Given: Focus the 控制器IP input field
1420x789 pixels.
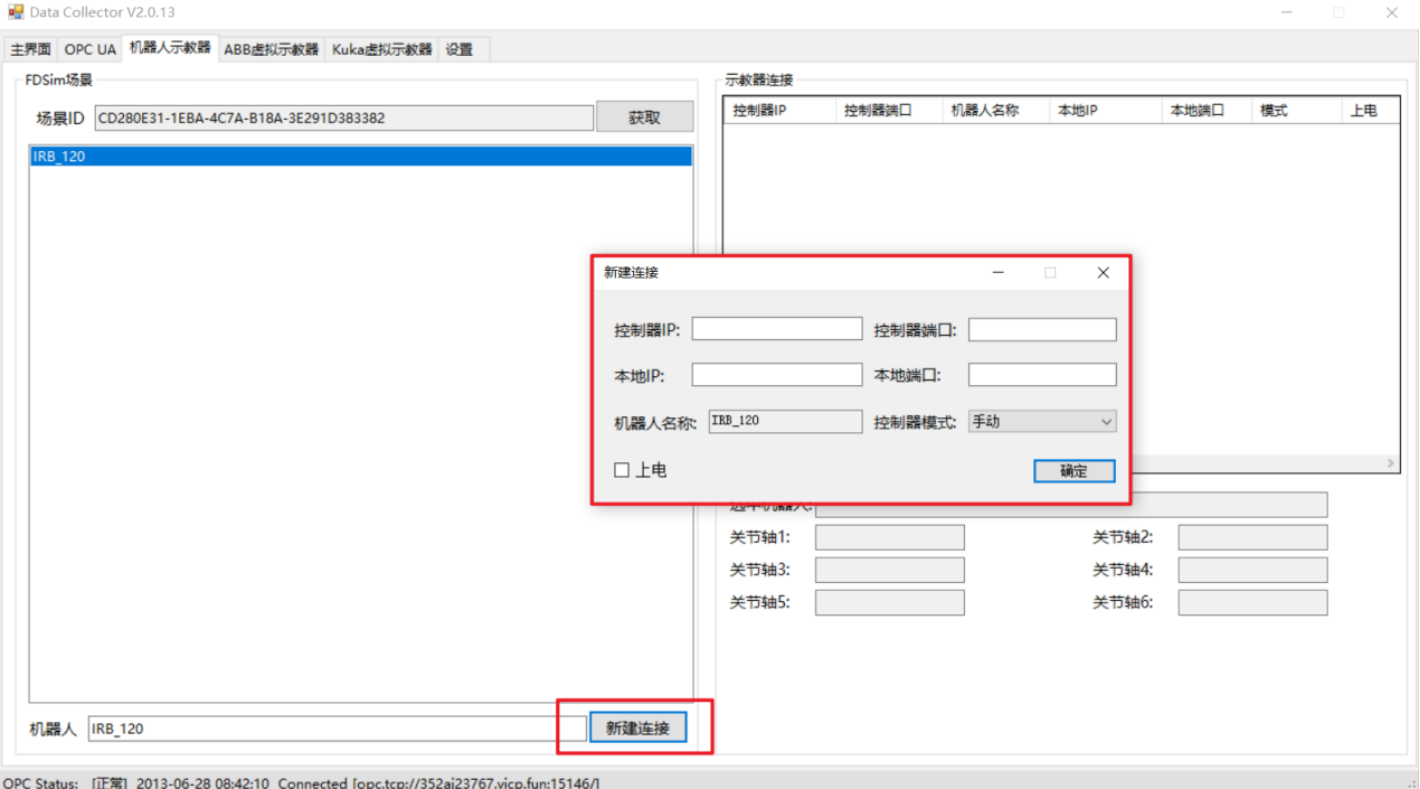Looking at the screenshot, I should [776, 329].
